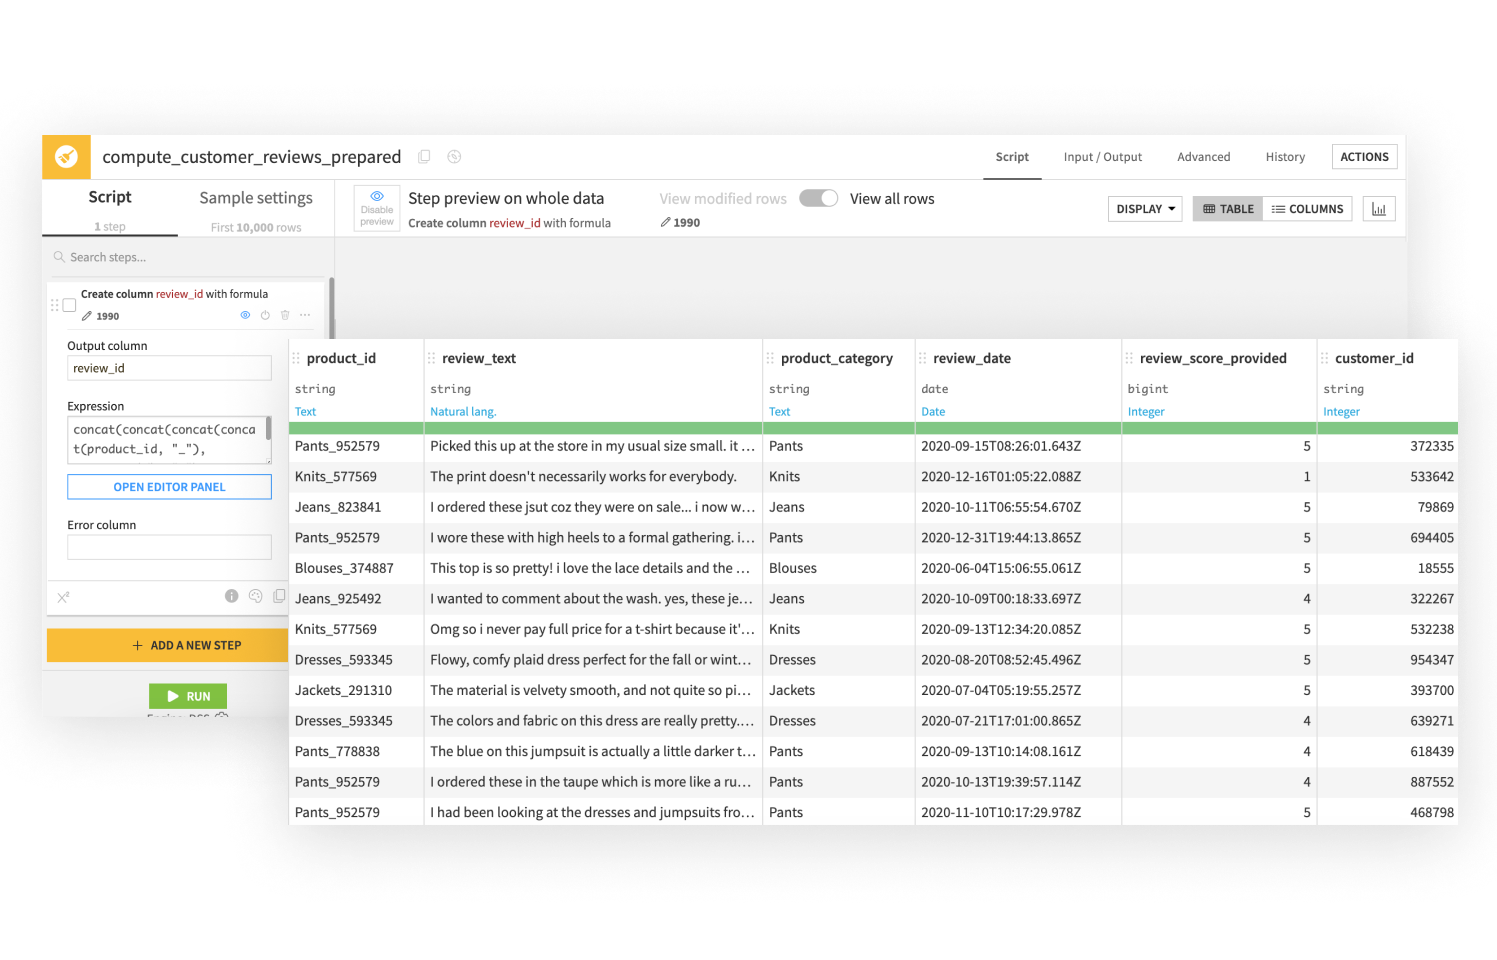The height and width of the screenshot is (960, 1497).
Task: Delete the step with the trash icon
Action: 285,315
